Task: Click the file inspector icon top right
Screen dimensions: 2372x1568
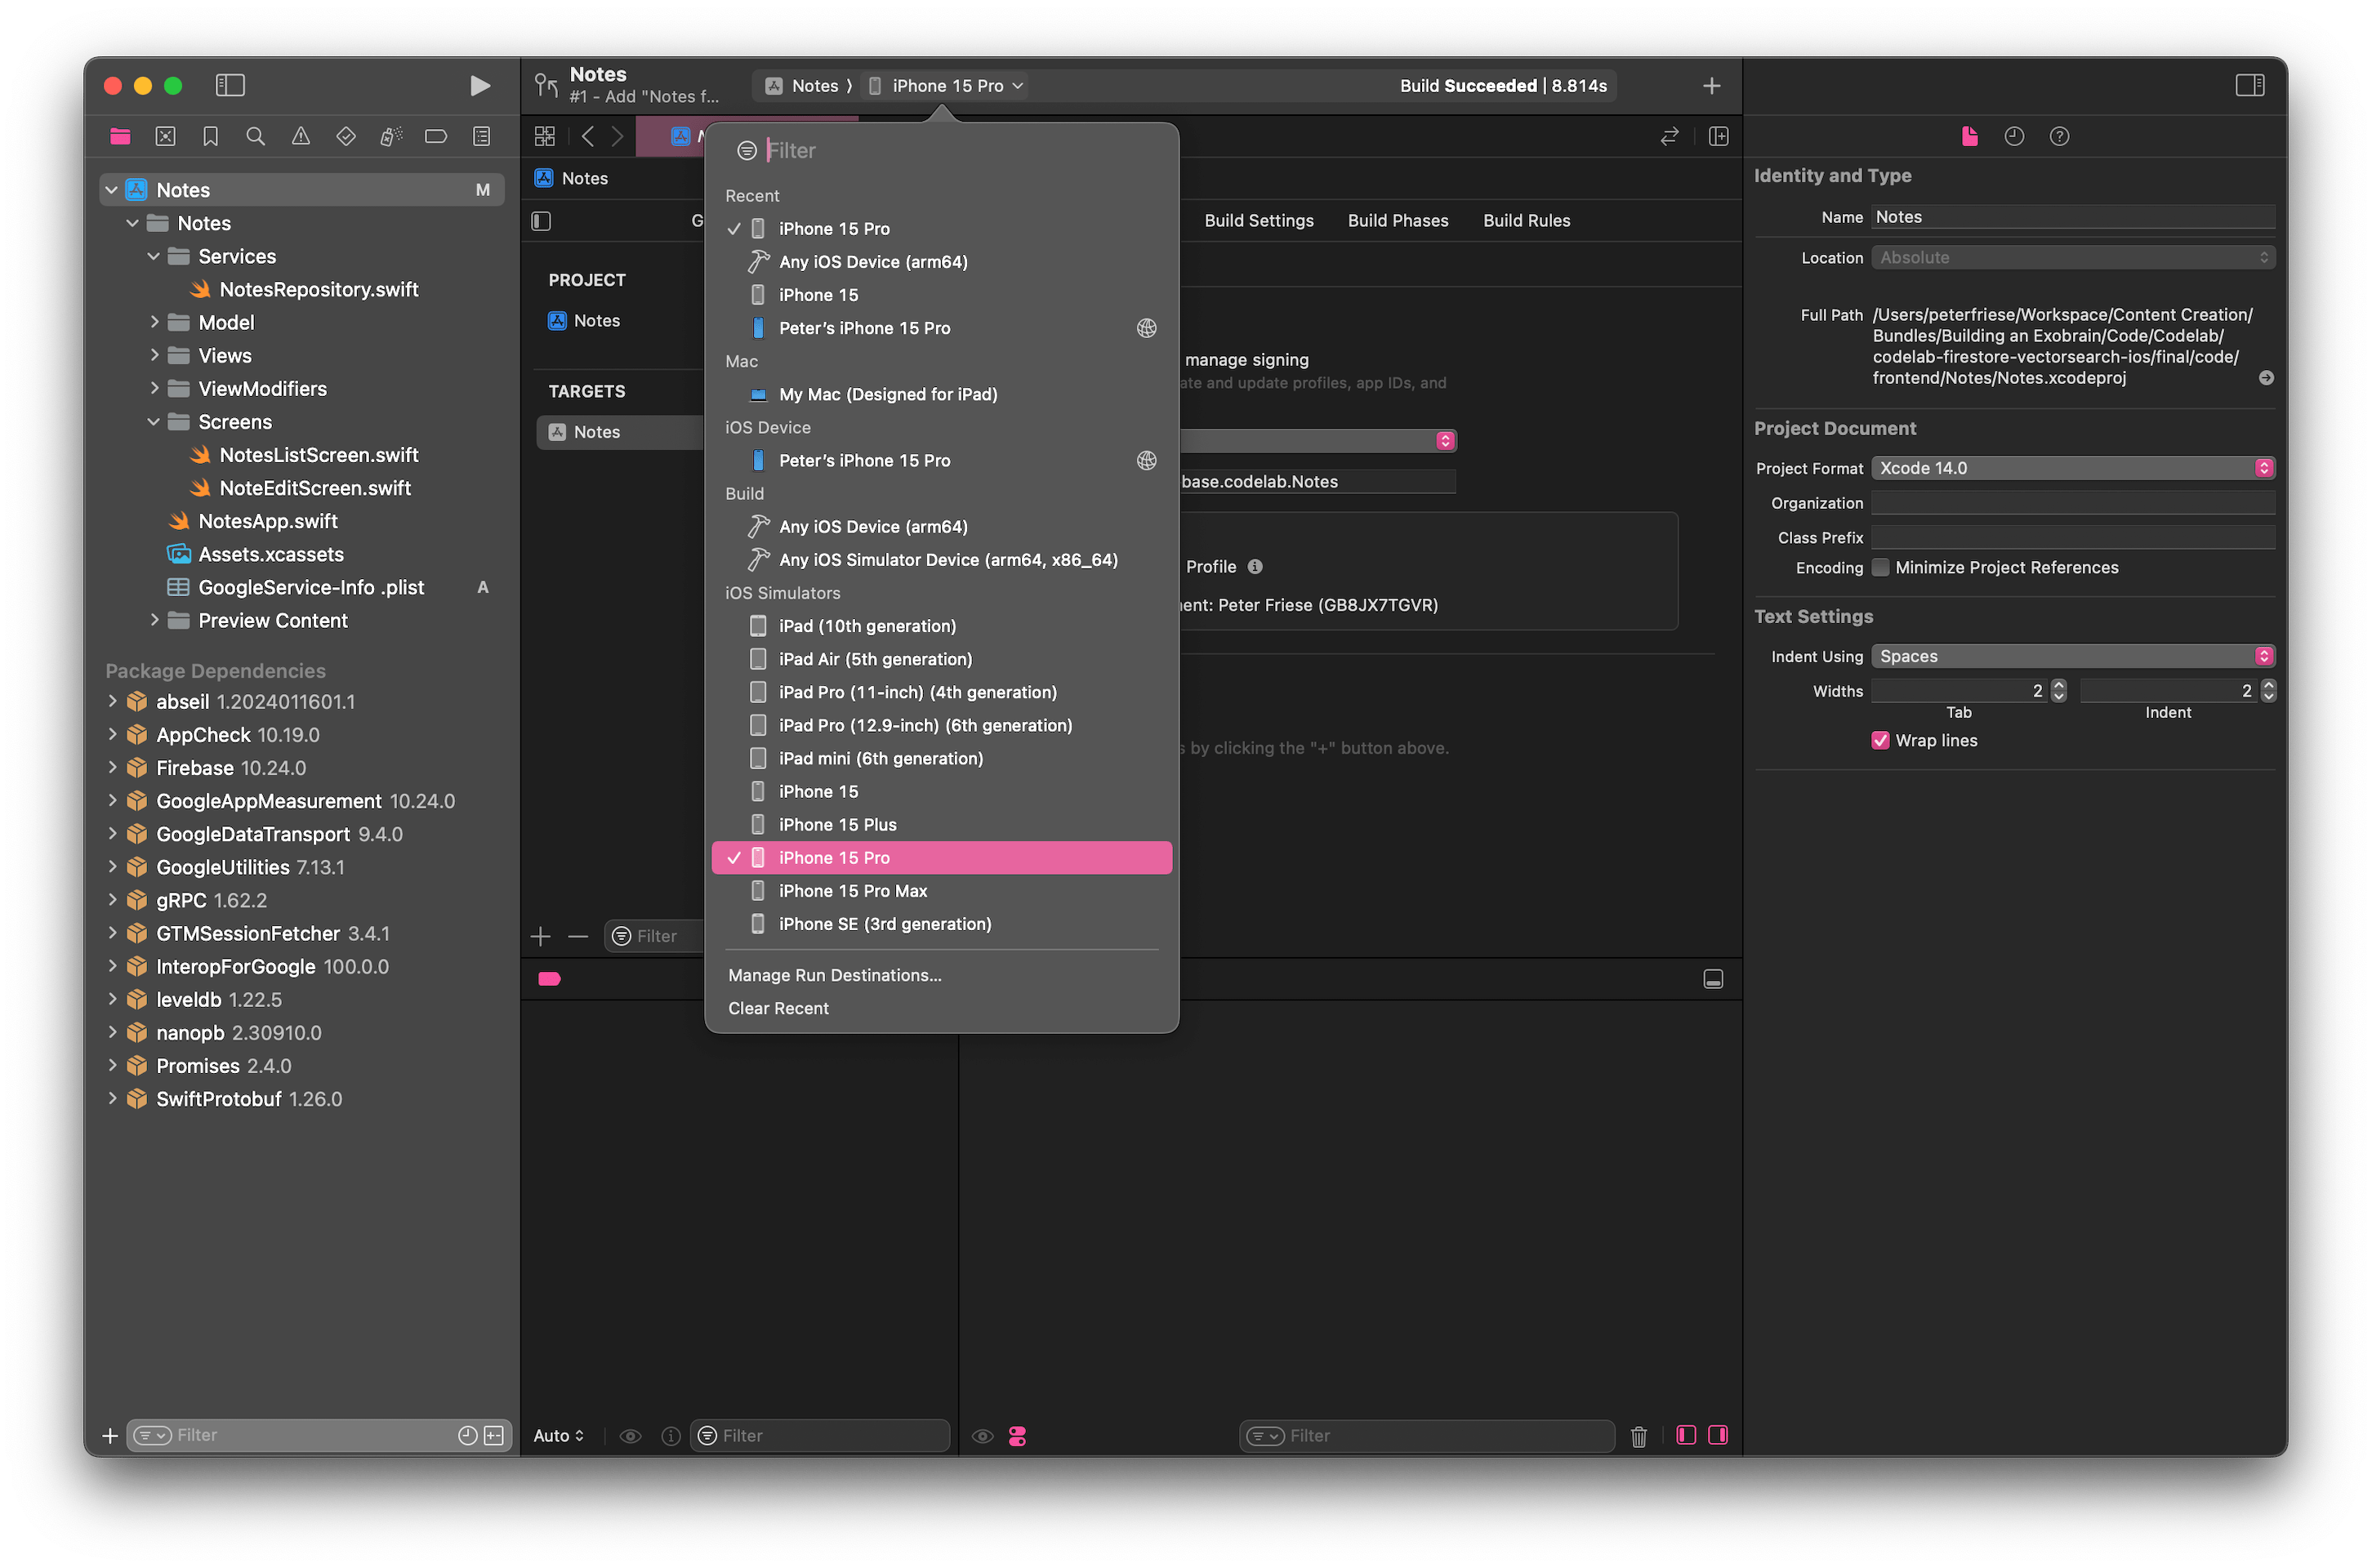Action: tap(1969, 135)
